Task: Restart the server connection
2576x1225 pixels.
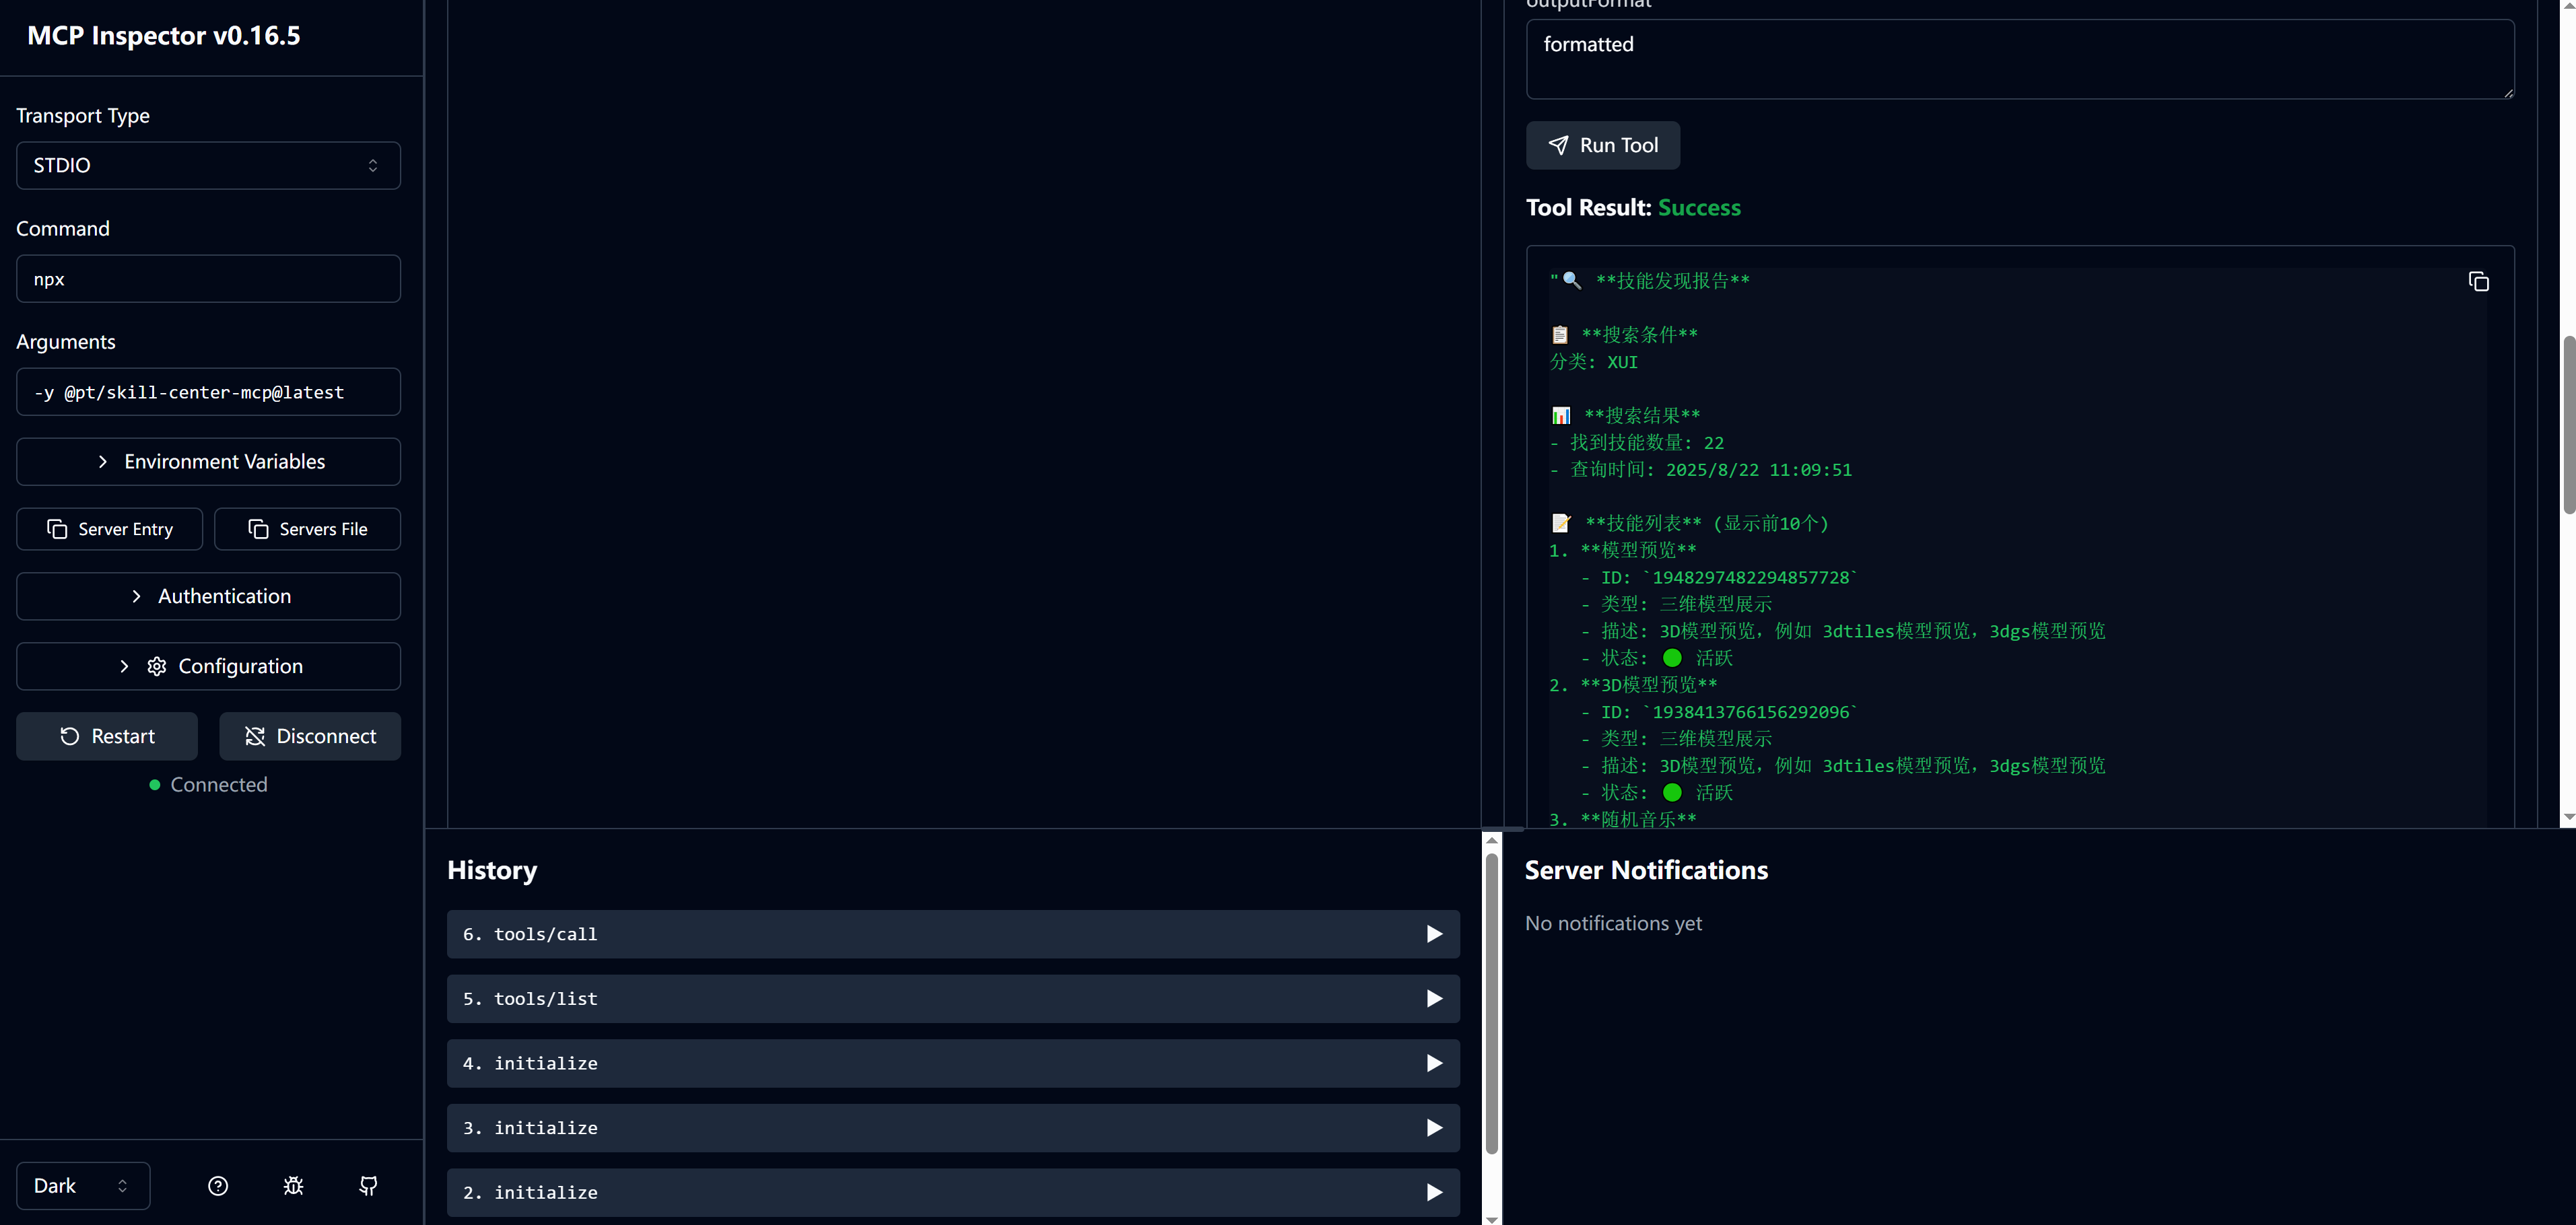Action: point(107,736)
